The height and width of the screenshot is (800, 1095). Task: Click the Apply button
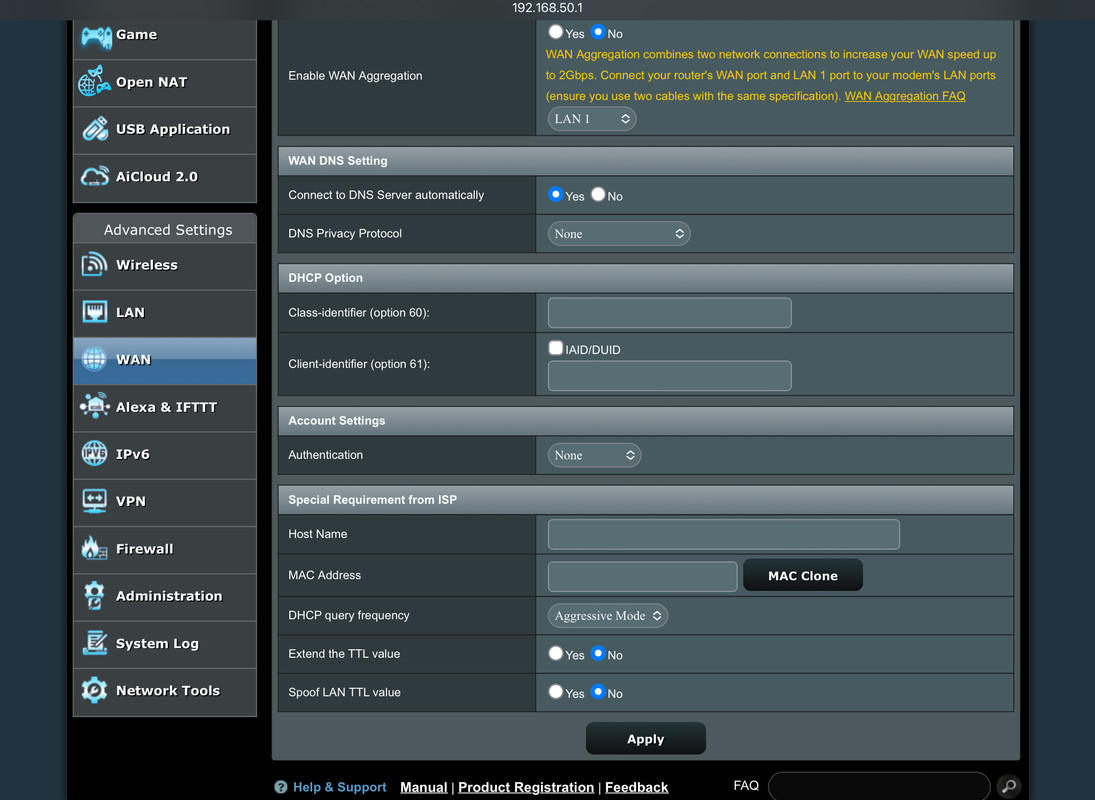[645, 739]
